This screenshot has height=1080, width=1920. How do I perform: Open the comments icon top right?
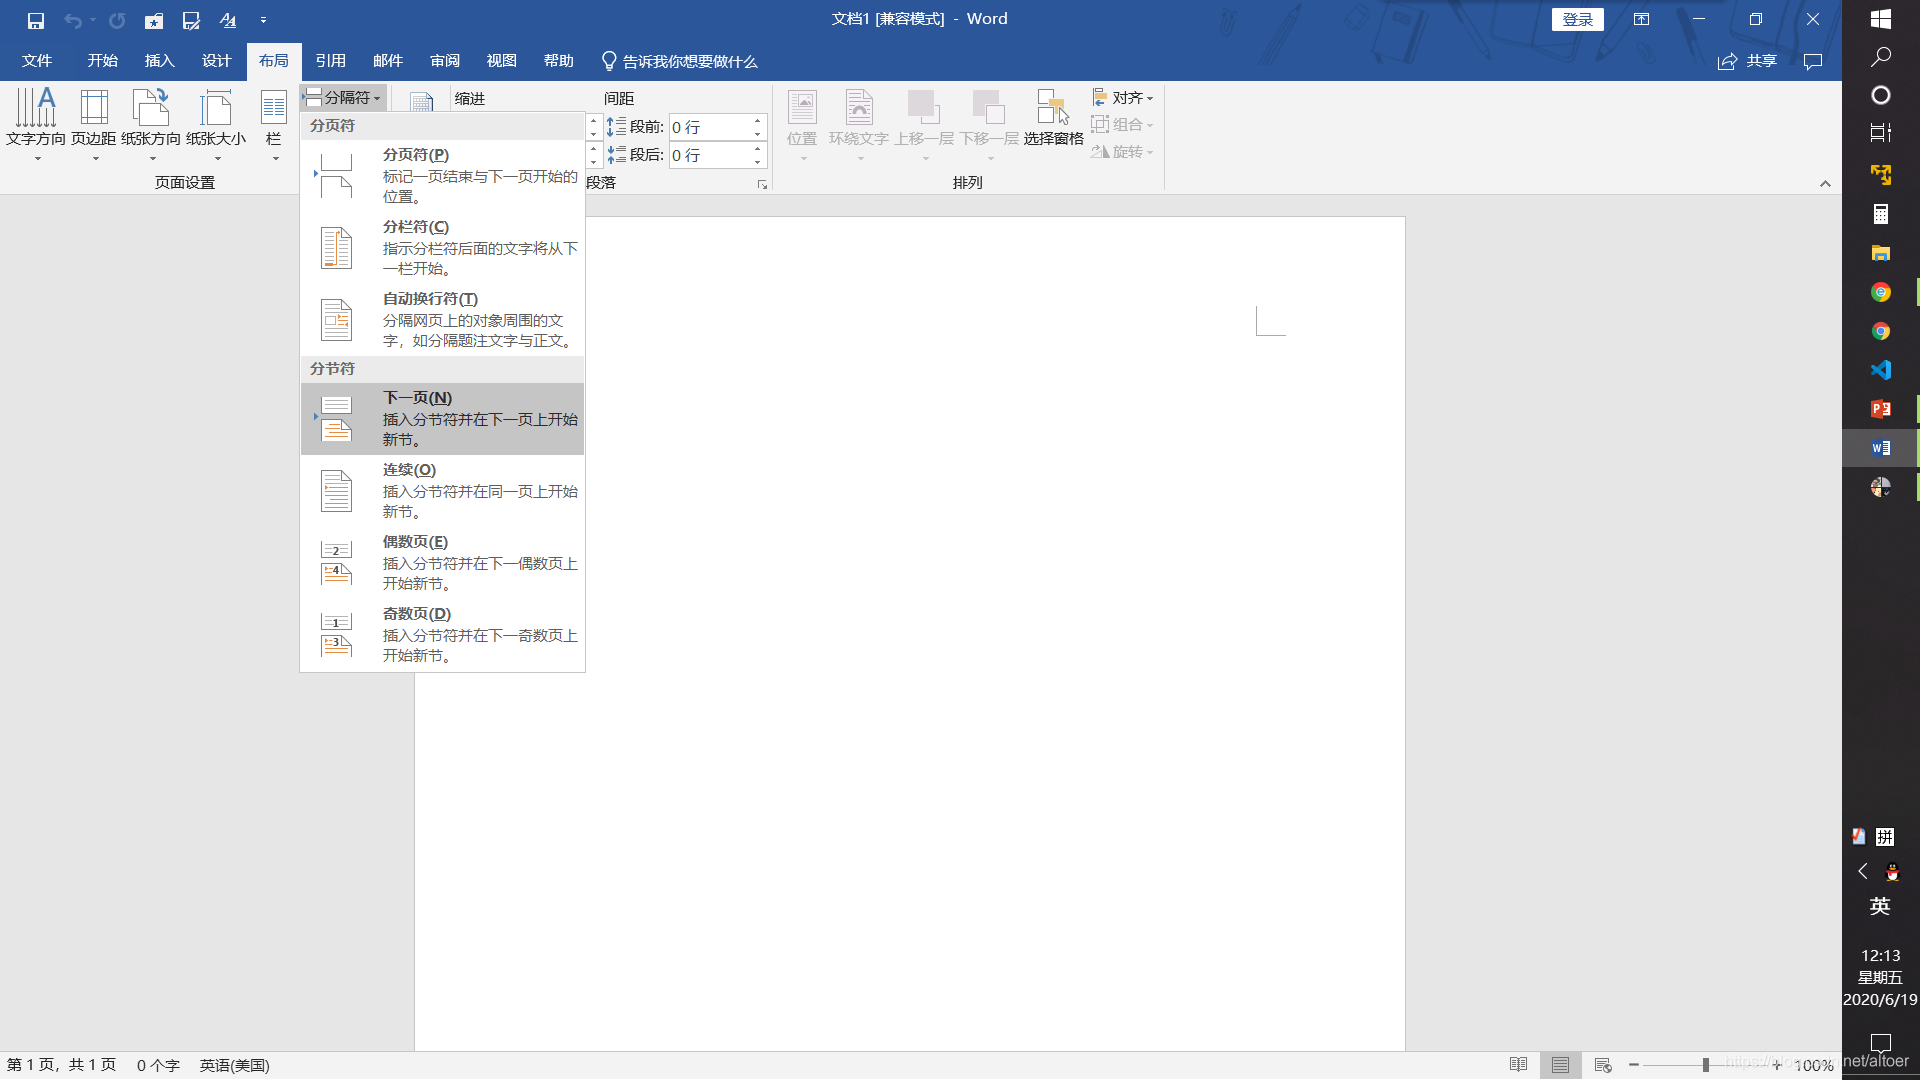tap(1812, 61)
